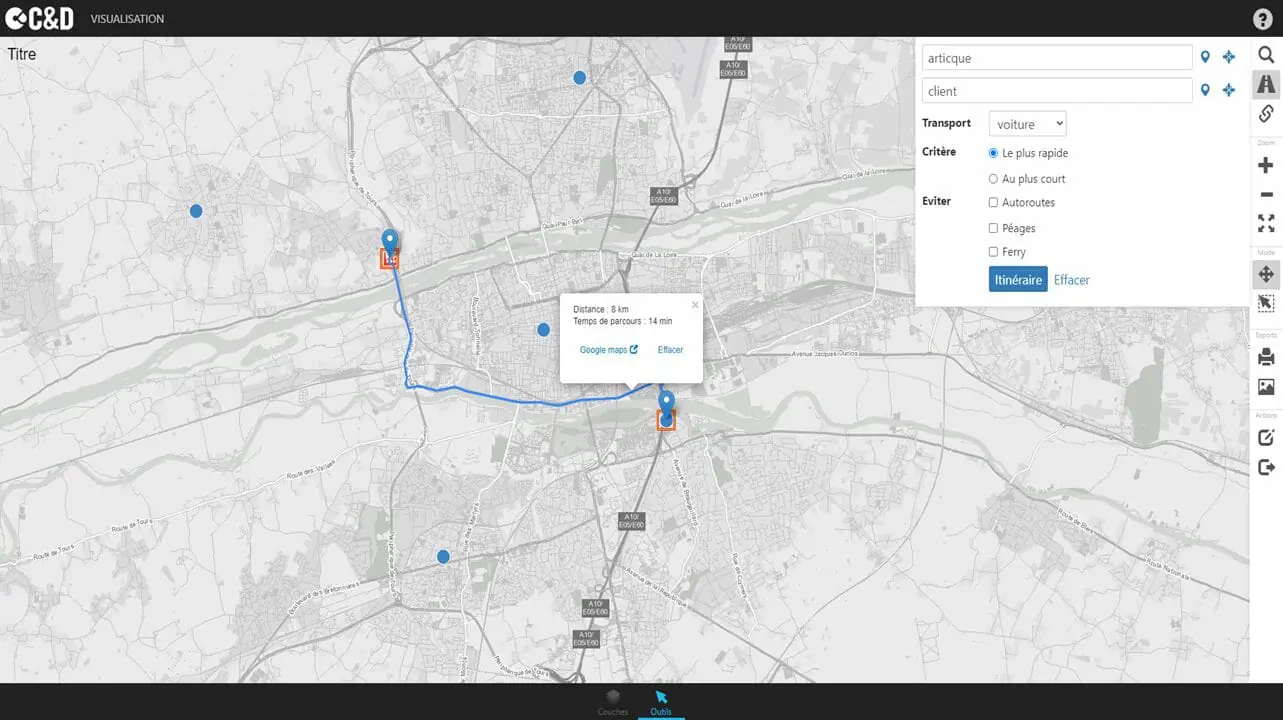Open help with question mark icon

click(x=1262, y=19)
